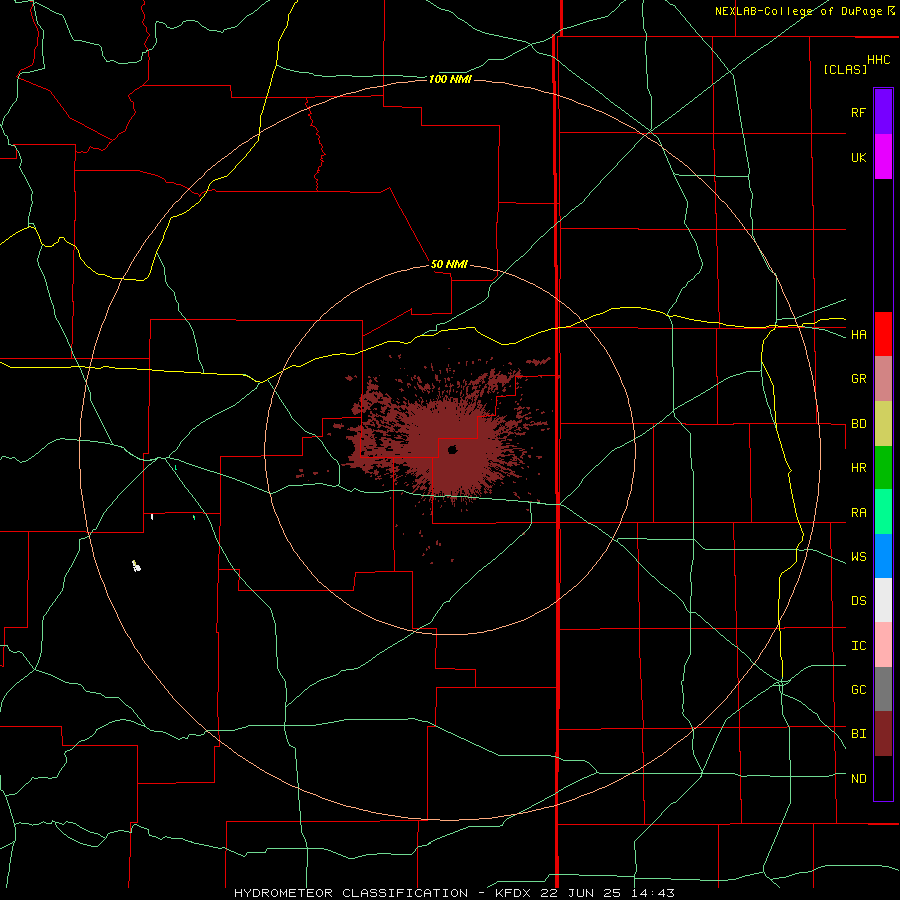
Task: Click the ND legend label
Action: pyautogui.click(x=858, y=779)
